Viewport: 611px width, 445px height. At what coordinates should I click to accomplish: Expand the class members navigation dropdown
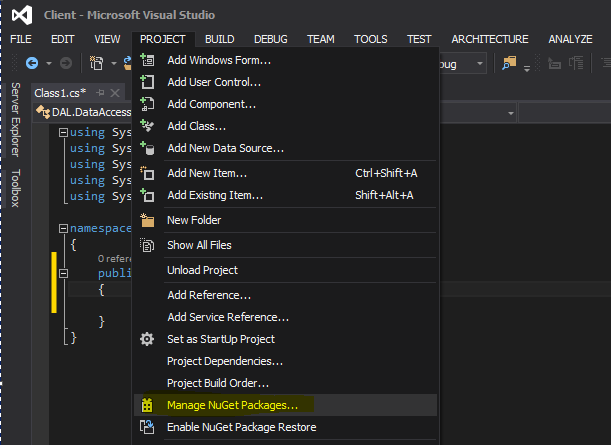[510, 113]
